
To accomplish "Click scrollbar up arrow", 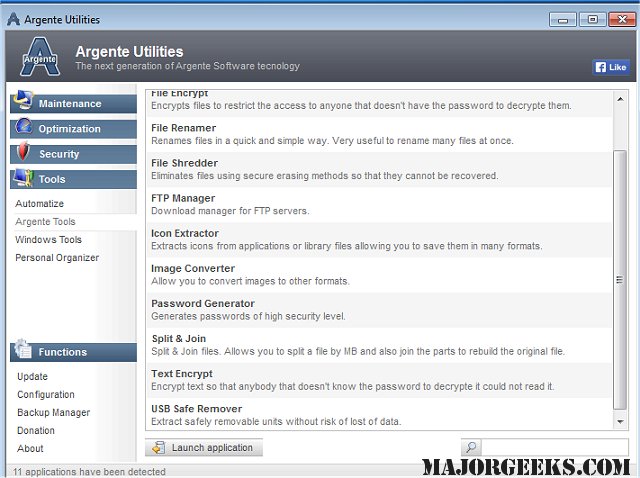I will [x=620, y=99].
